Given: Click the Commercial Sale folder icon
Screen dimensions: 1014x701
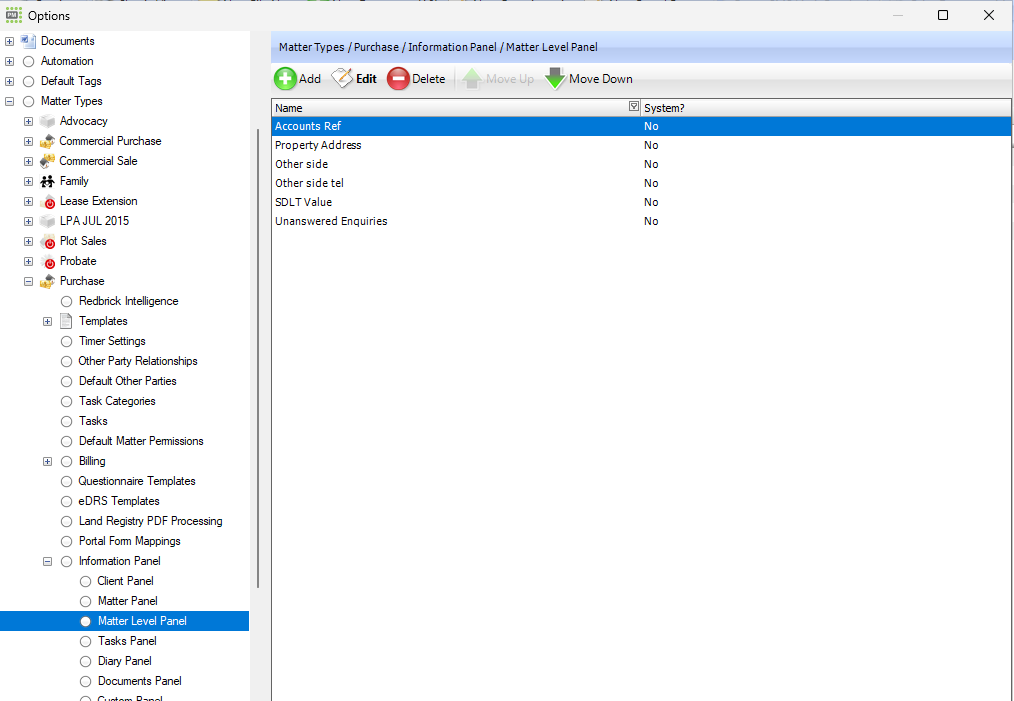Looking at the screenshot, I should click(47, 161).
